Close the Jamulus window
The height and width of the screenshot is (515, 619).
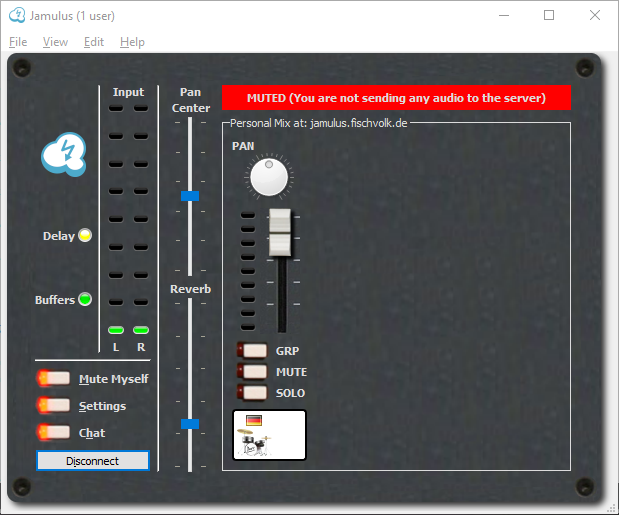coord(595,15)
